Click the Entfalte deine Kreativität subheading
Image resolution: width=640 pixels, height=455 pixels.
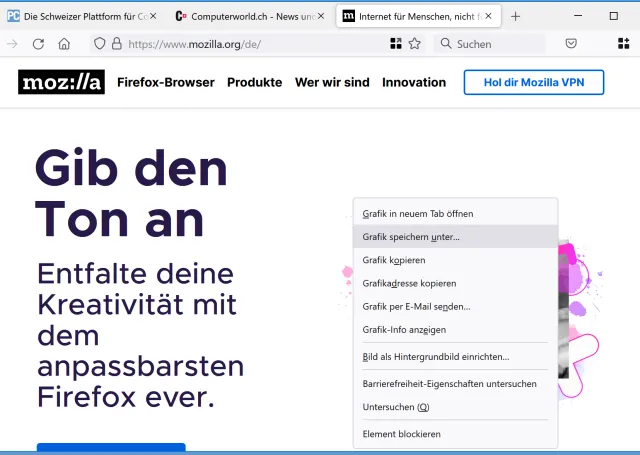point(140,335)
